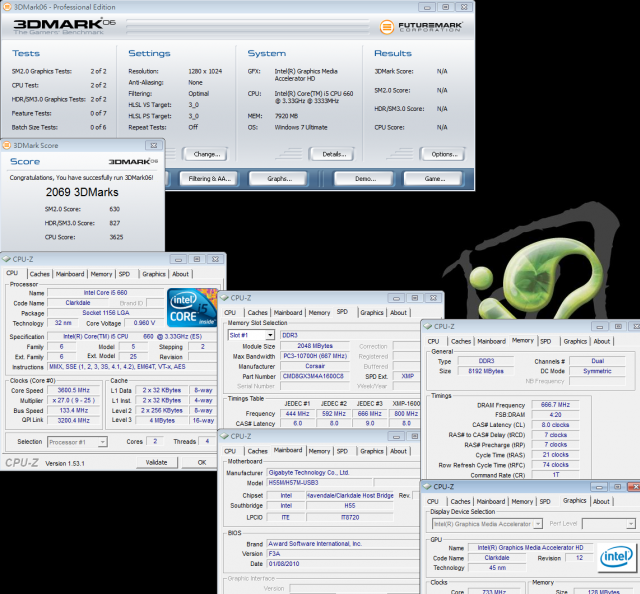This screenshot has width=640, height=594.
Task: Click the Game... button
Action: 435,179
